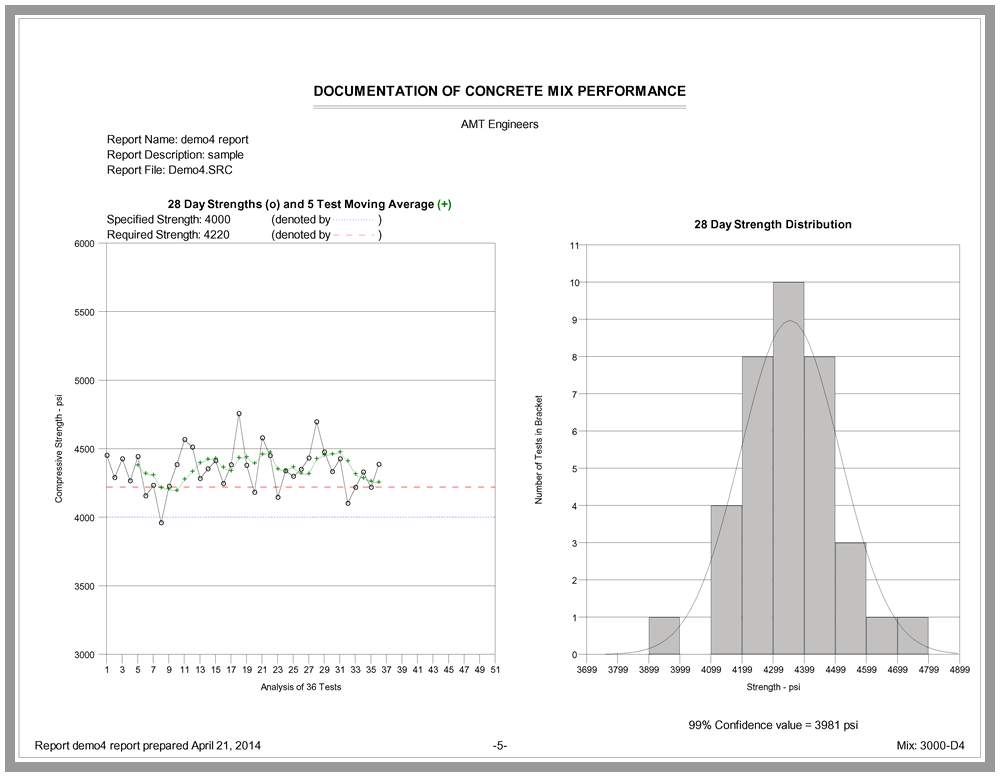Screen dimensions: 1000x777
Task: Select the report prepared April 21, 2014 footer
Action: click(148, 746)
